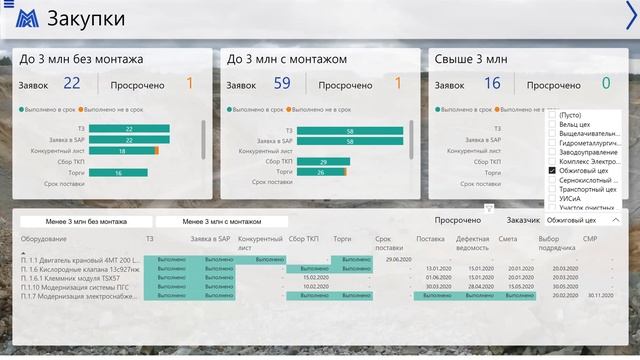Open the Заказчик Обжиговый цех combo box
Image resolution: width=640 pixels, height=360 pixels.
(583, 220)
